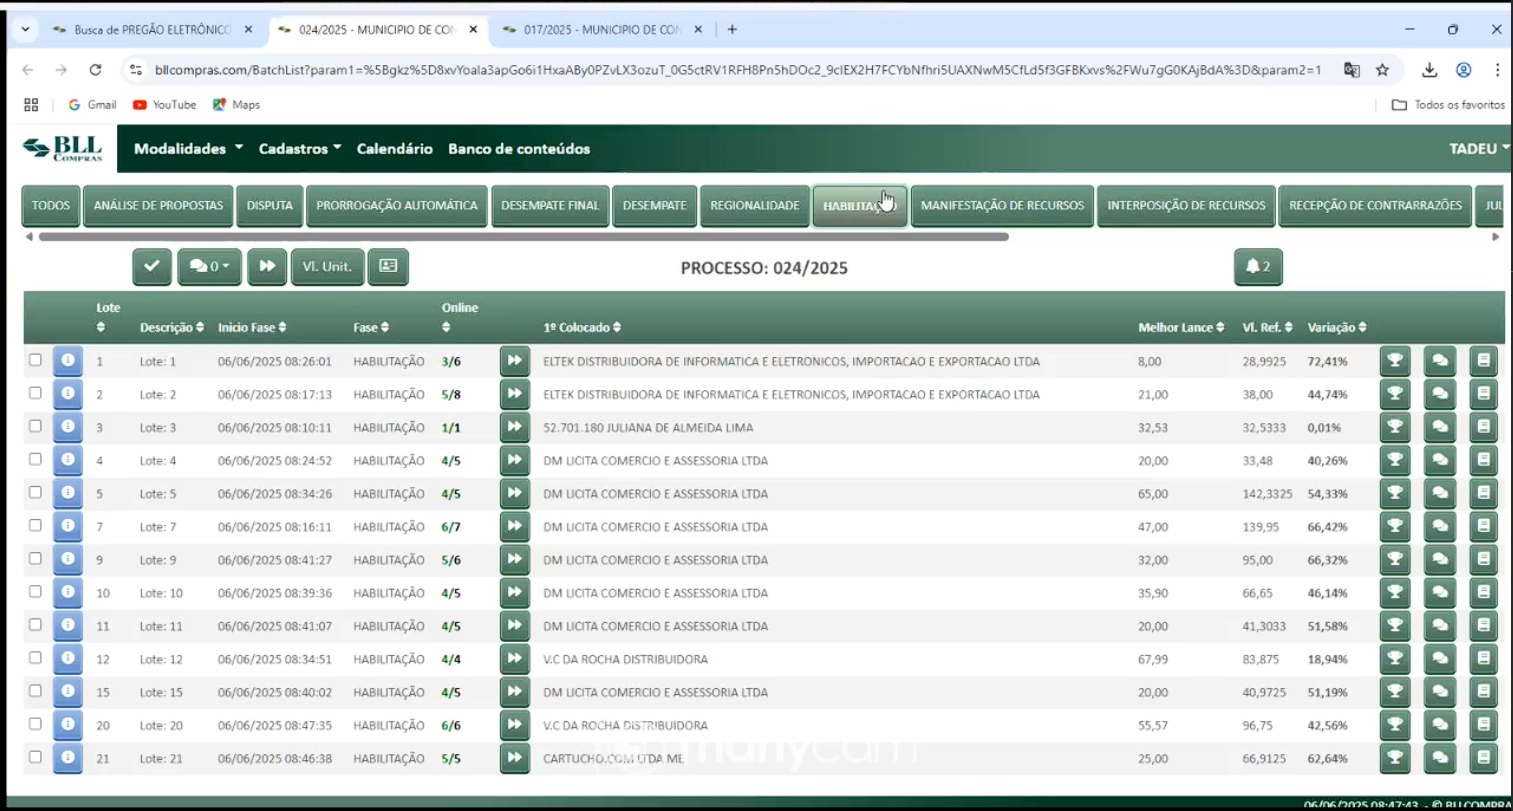This screenshot has width=1513, height=811.
Task: Switch to the DISPUTA tab
Action: tap(270, 206)
